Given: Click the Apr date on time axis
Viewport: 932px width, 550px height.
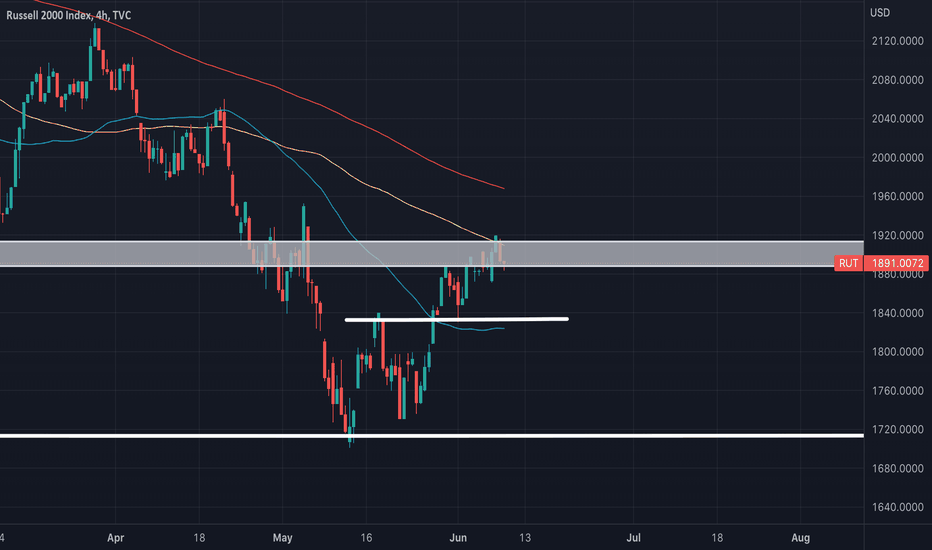Looking at the screenshot, I should [115, 538].
